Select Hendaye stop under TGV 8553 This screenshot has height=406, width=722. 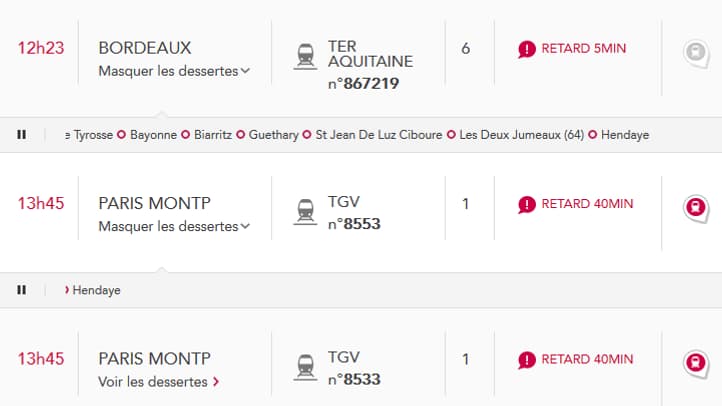click(x=96, y=290)
